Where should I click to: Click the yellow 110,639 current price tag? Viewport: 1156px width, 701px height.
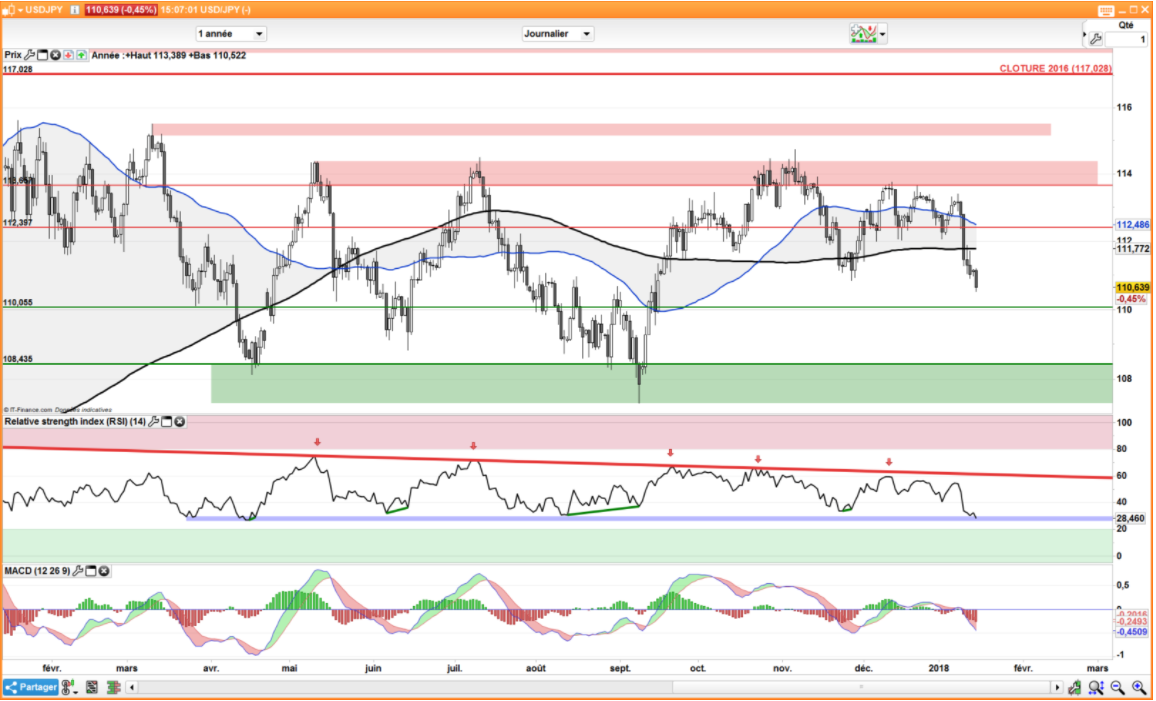(1132, 287)
